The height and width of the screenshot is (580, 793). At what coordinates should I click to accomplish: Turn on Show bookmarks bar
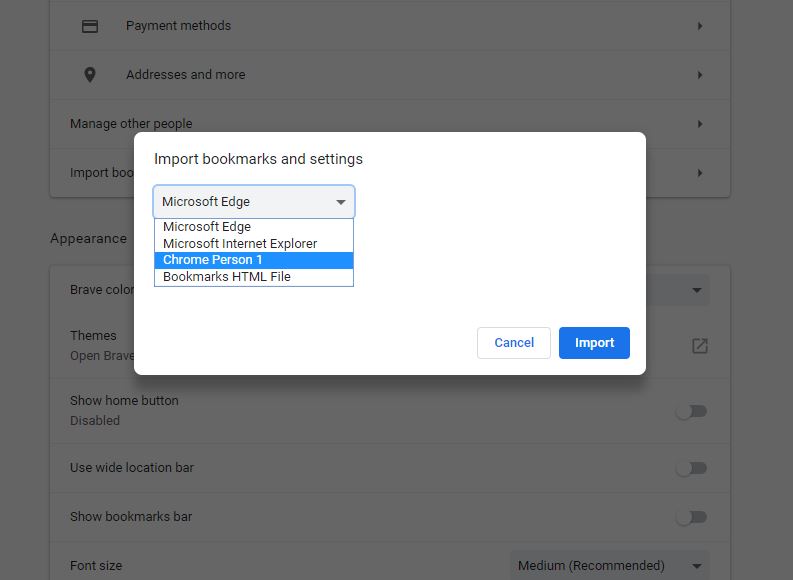[691, 517]
